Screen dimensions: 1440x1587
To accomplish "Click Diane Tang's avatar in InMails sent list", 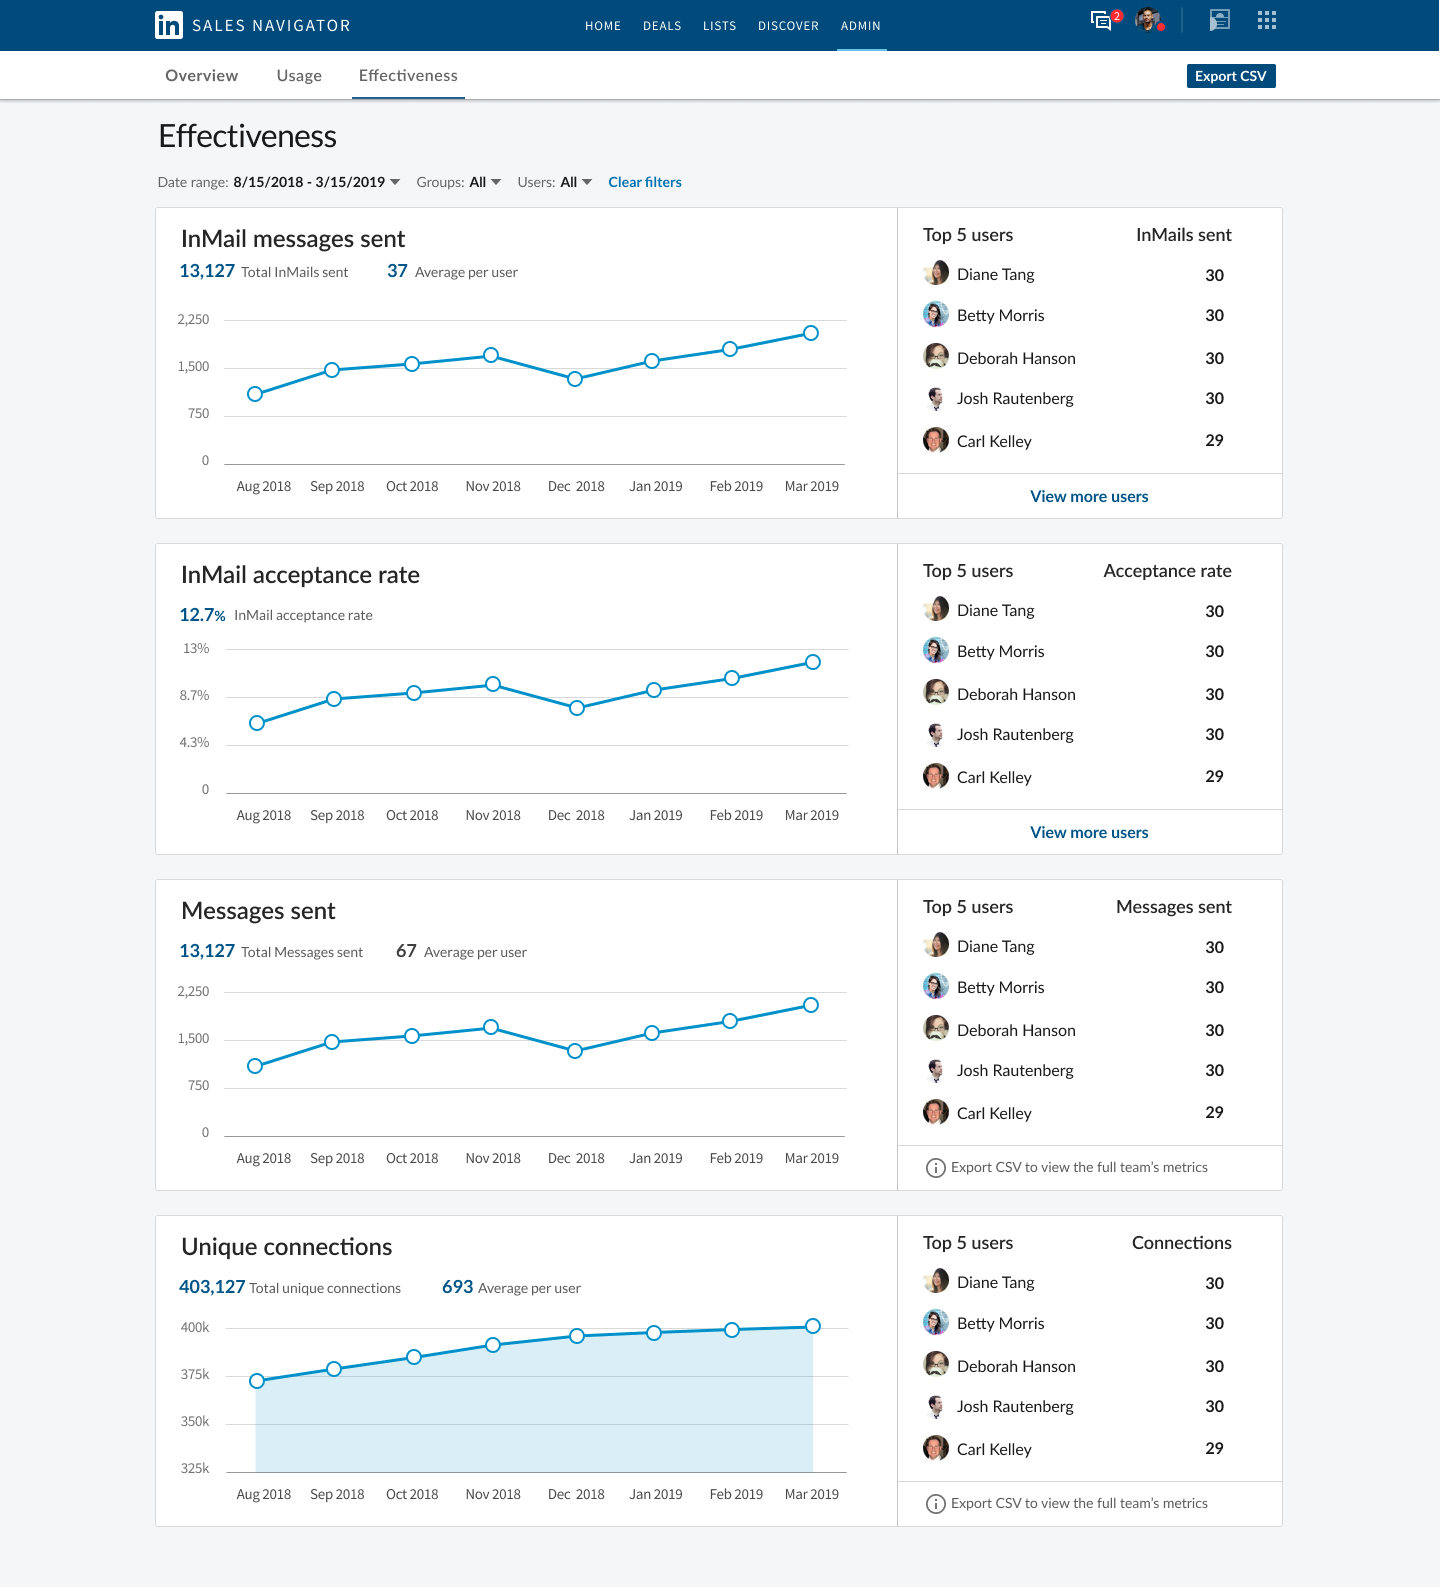I will [x=936, y=273].
